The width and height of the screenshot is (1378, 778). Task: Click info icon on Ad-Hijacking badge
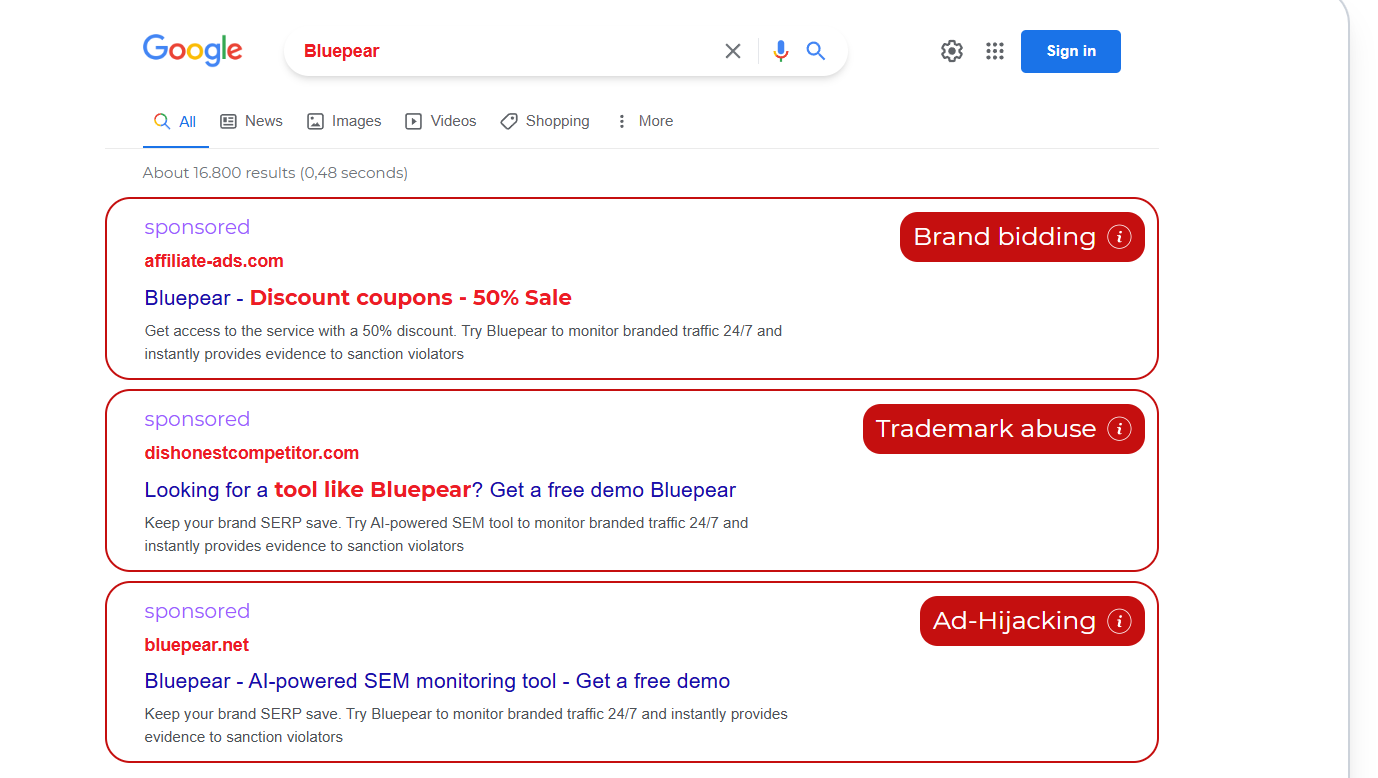coord(1119,621)
